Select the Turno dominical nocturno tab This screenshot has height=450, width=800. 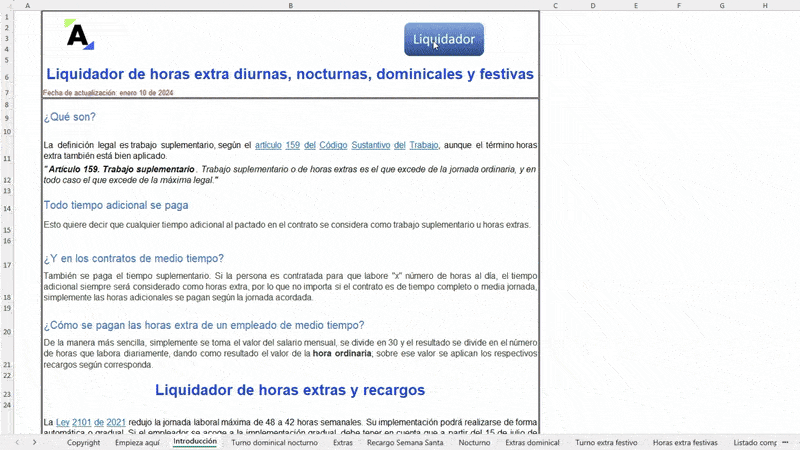[x=274, y=442]
